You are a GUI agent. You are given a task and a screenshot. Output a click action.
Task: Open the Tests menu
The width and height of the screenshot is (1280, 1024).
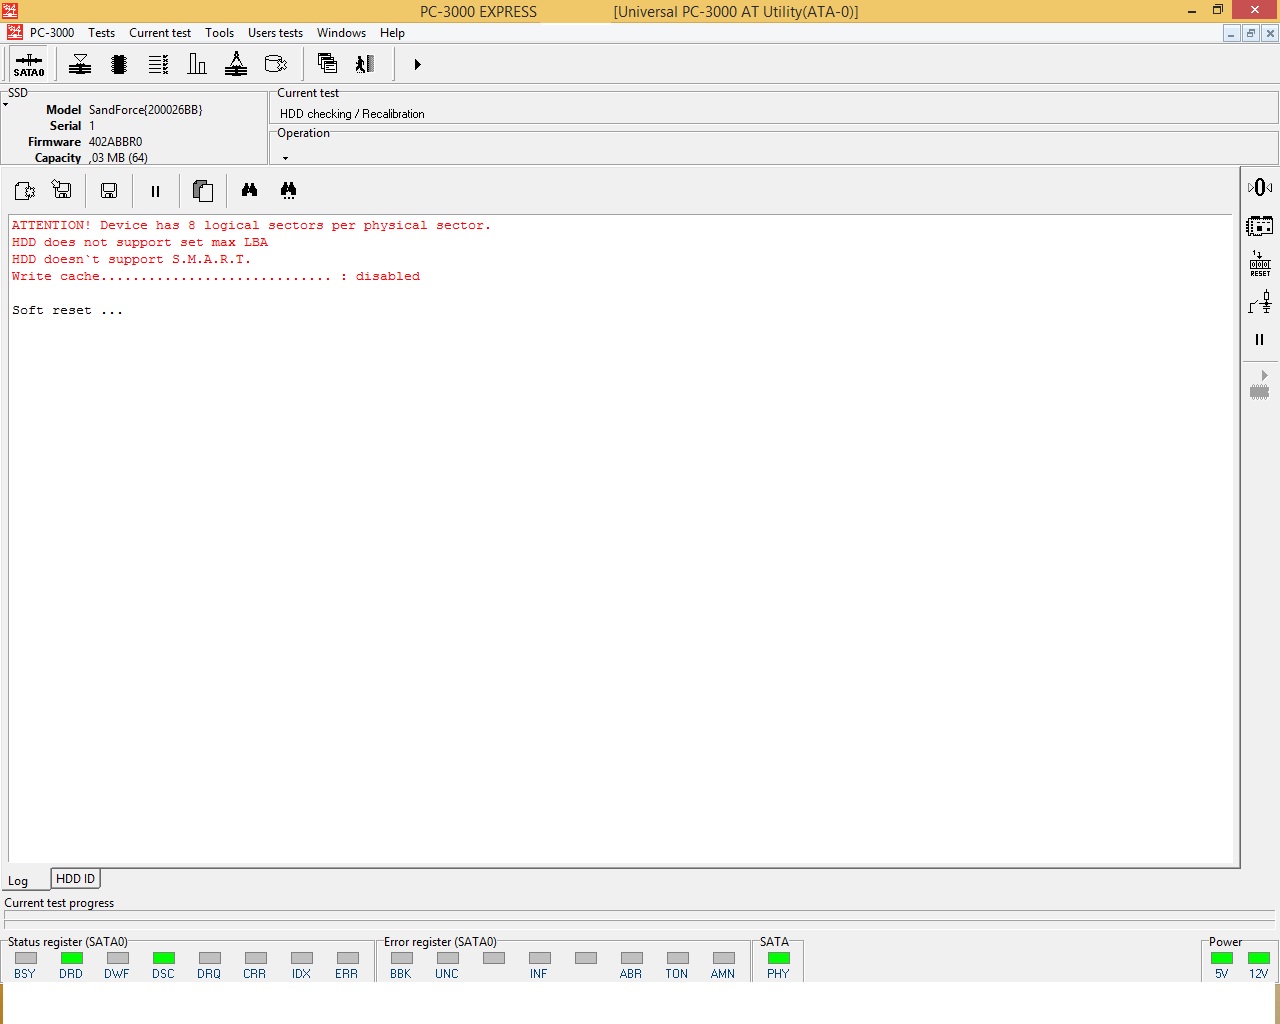coord(101,33)
